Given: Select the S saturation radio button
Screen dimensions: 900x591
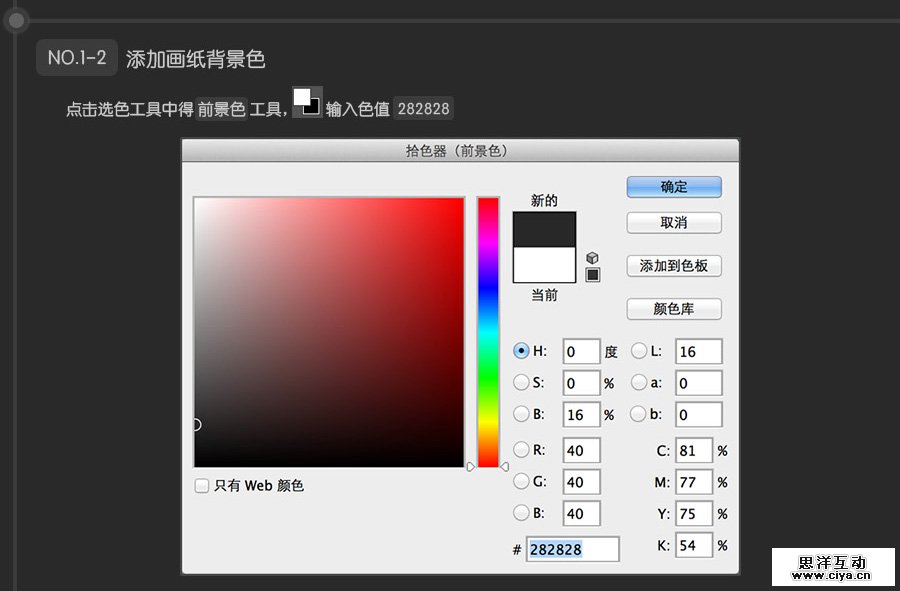Looking at the screenshot, I should coord(522,382).
